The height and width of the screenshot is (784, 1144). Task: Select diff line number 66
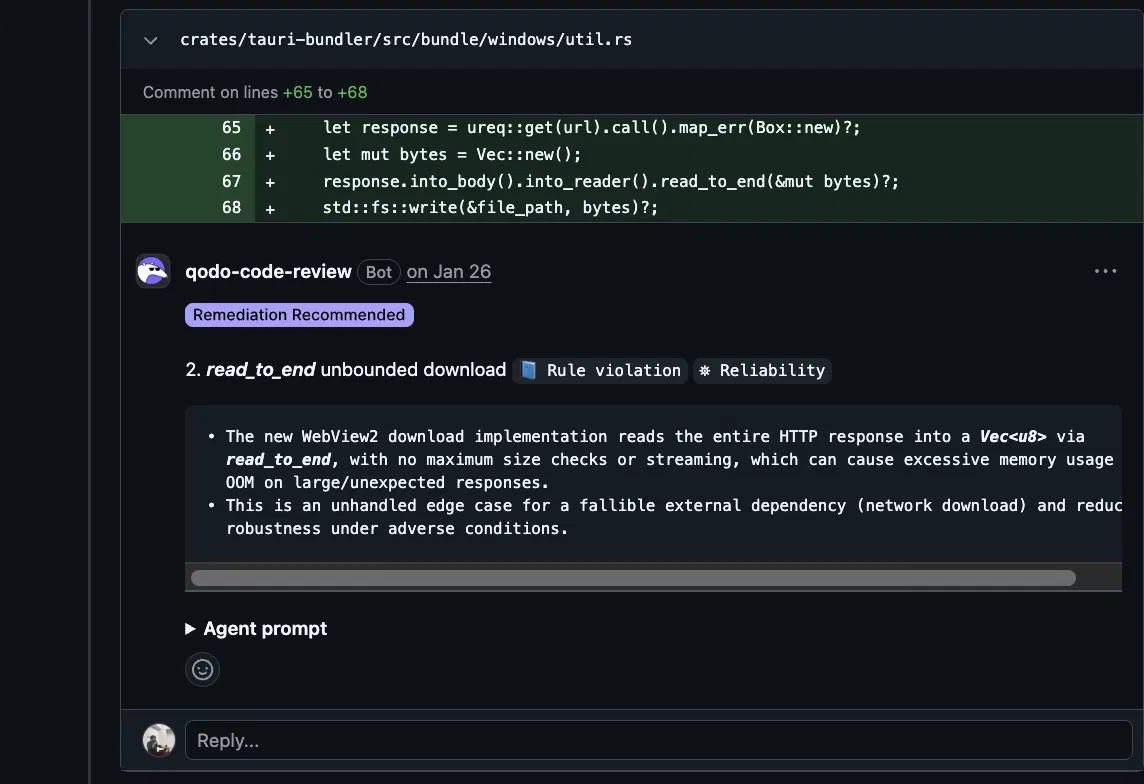click(x=231, y=155)
